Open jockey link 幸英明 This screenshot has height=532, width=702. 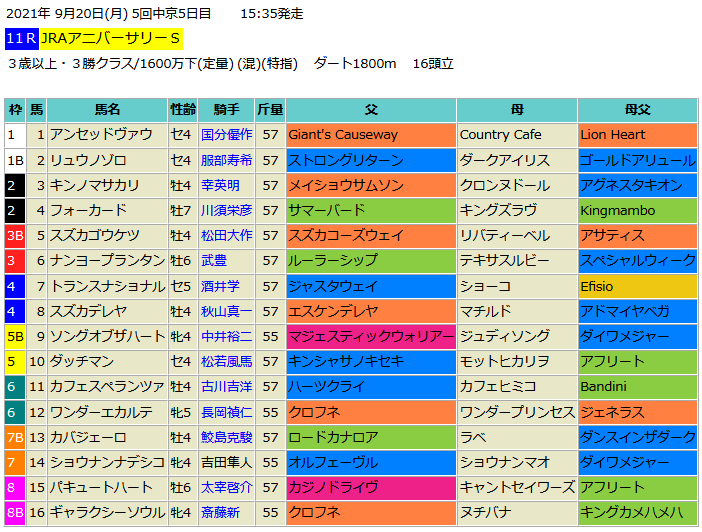tap(220, 185)
